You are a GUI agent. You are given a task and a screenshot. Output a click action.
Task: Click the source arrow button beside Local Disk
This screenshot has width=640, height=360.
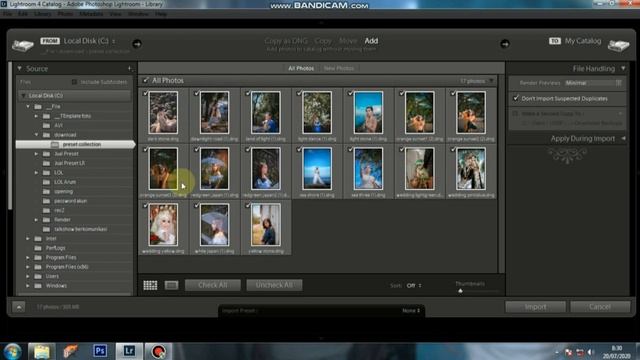[137, 44]
